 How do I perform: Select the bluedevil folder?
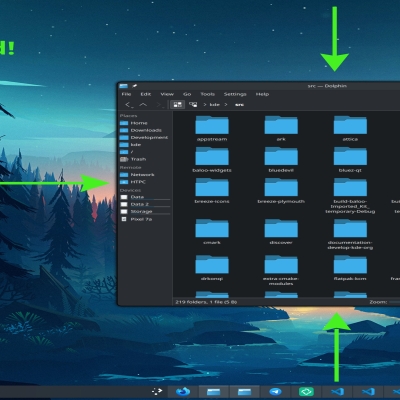[281, 160]
